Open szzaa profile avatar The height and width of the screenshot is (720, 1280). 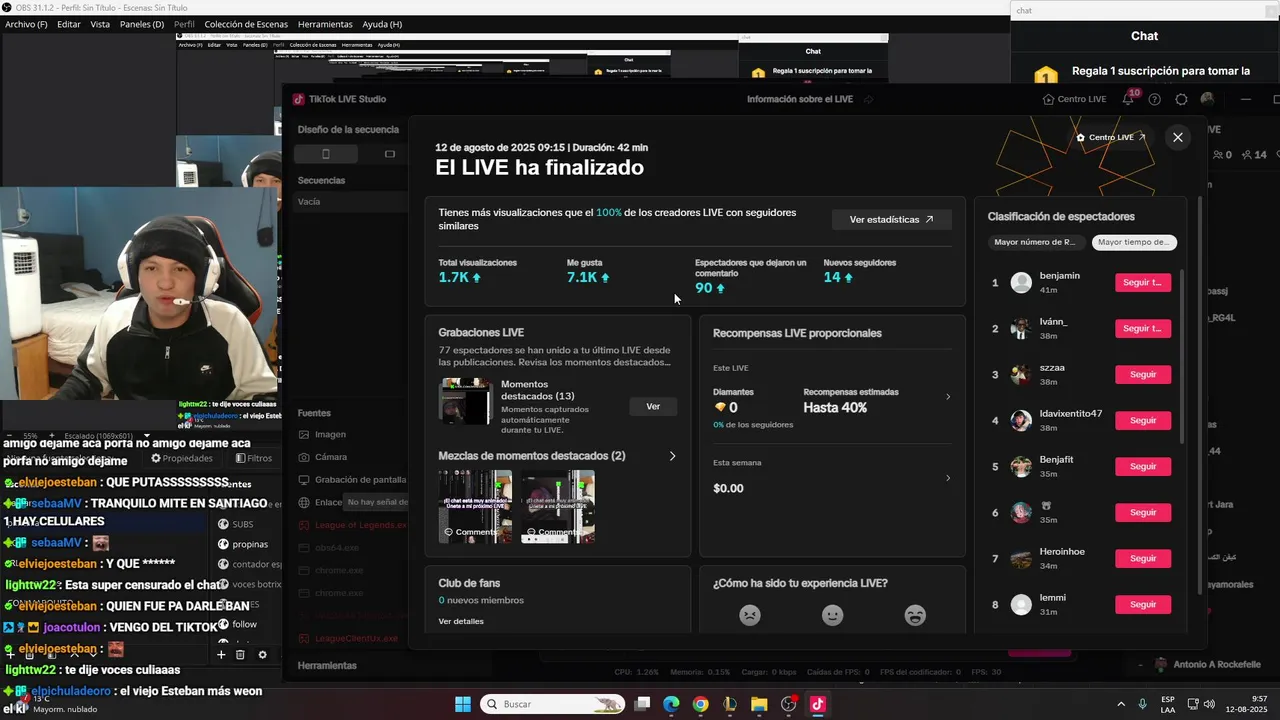1021,375
